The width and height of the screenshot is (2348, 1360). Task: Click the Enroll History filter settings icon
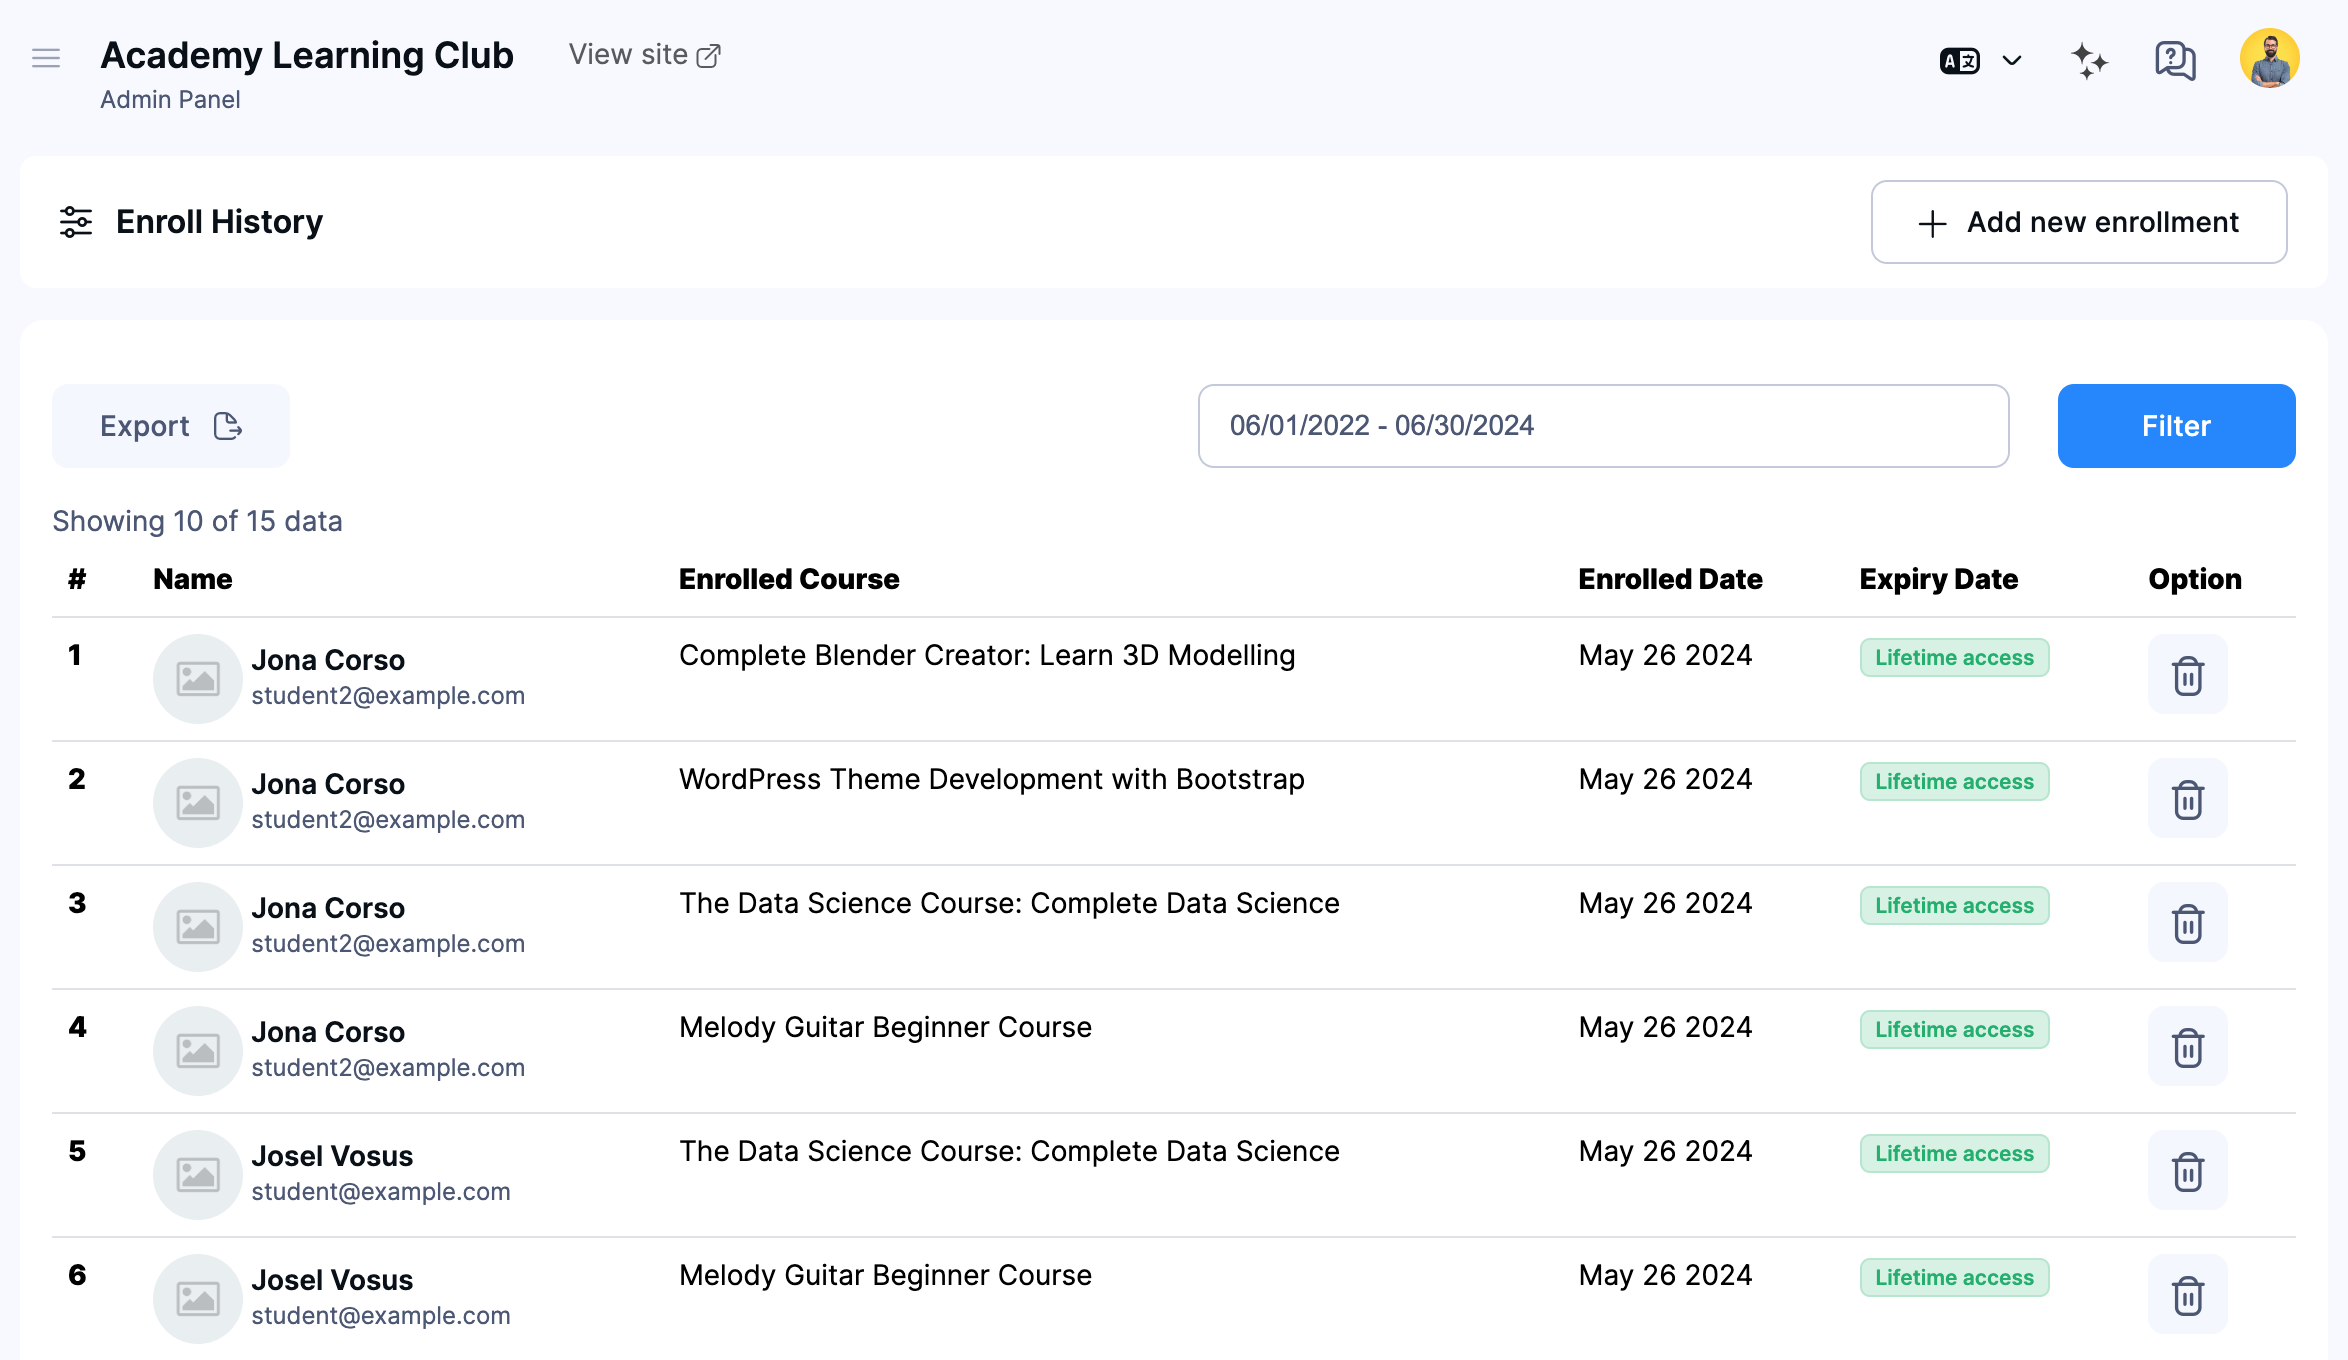(x=75, y=222)
